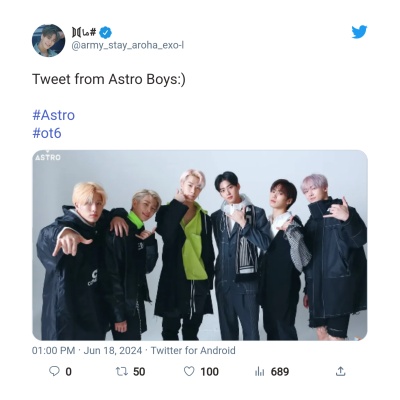
Task: Click the 689 views count
Action: [280, 372]
